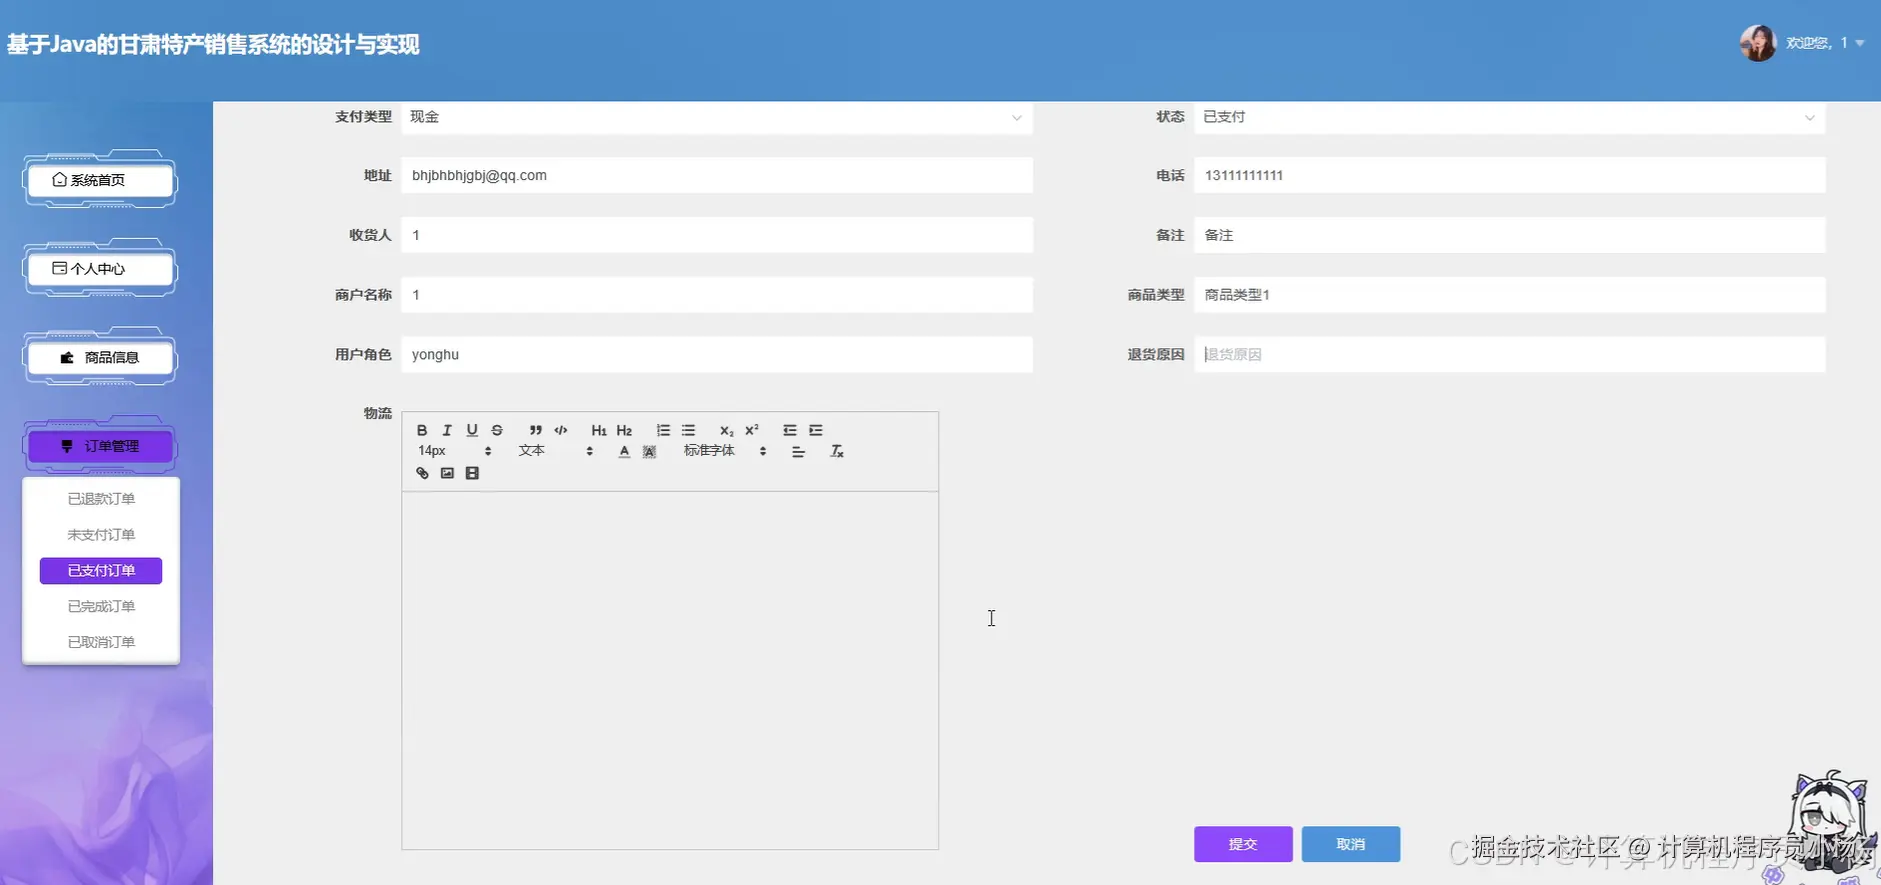This screenshot has height=885, width=1881.
Task: Select 已完成订单 in the order submenu
Action: [101, 607]
